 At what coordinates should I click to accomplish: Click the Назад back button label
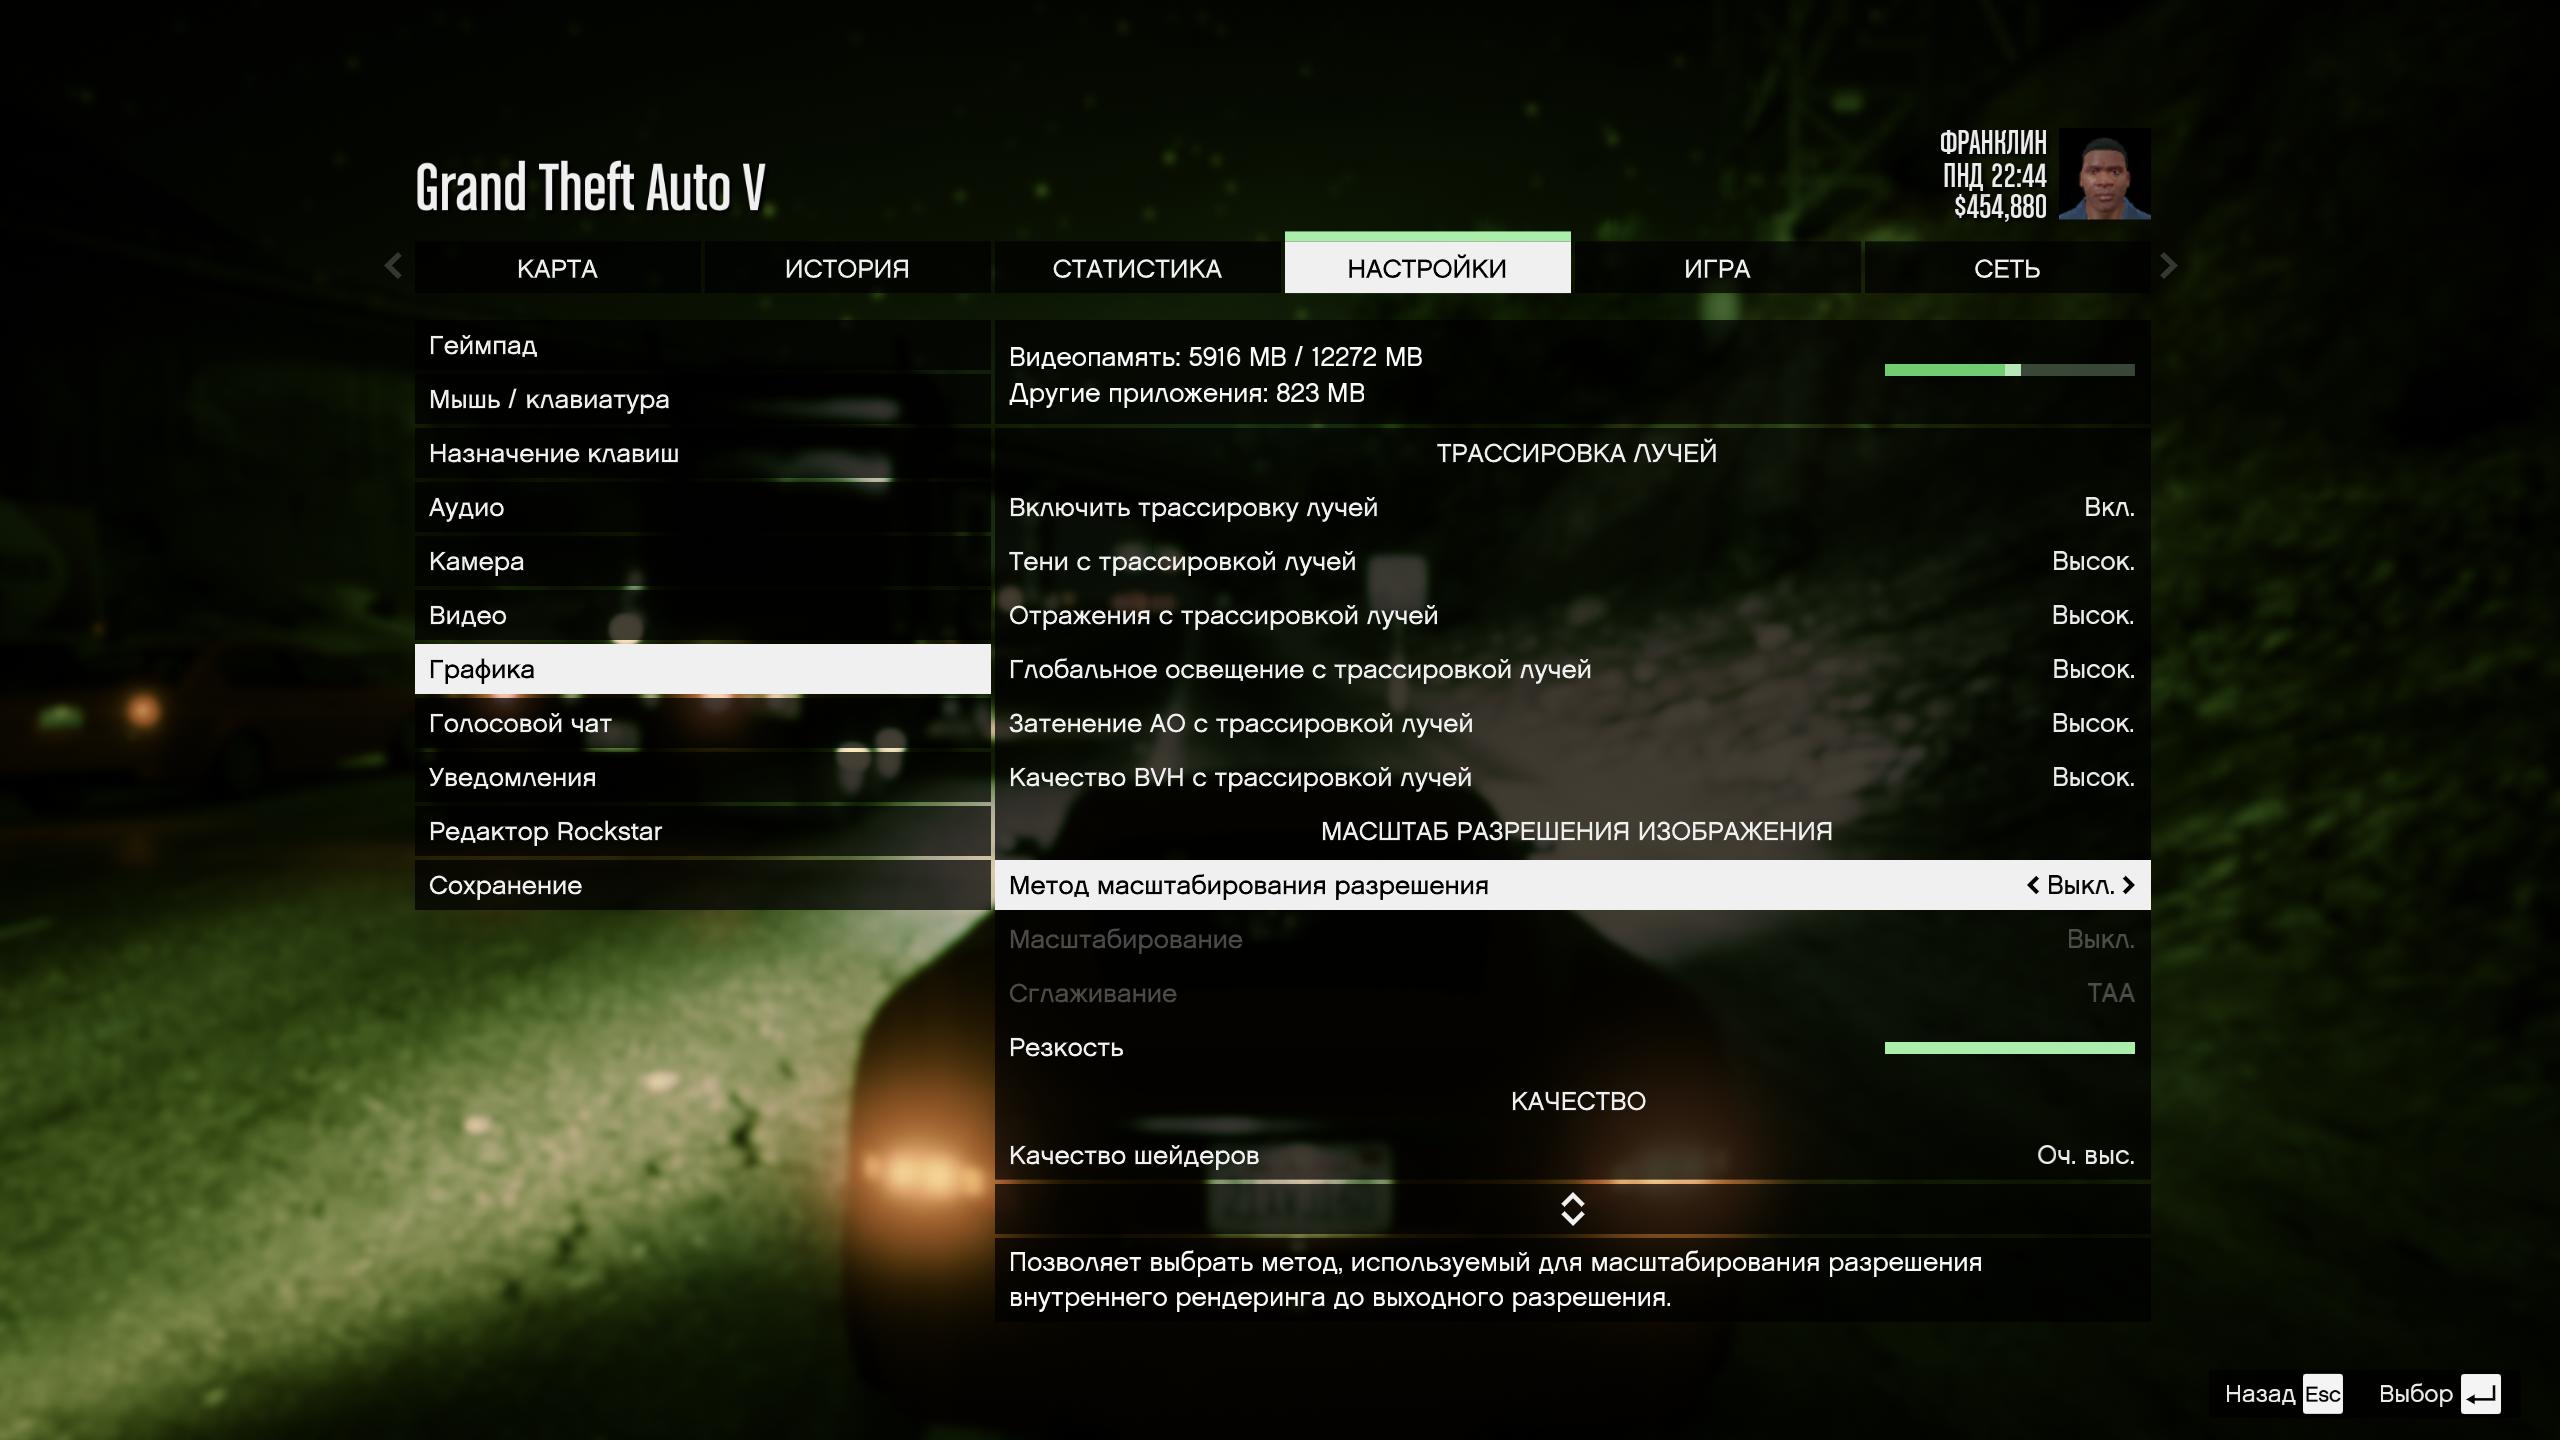[2260, 1394]
